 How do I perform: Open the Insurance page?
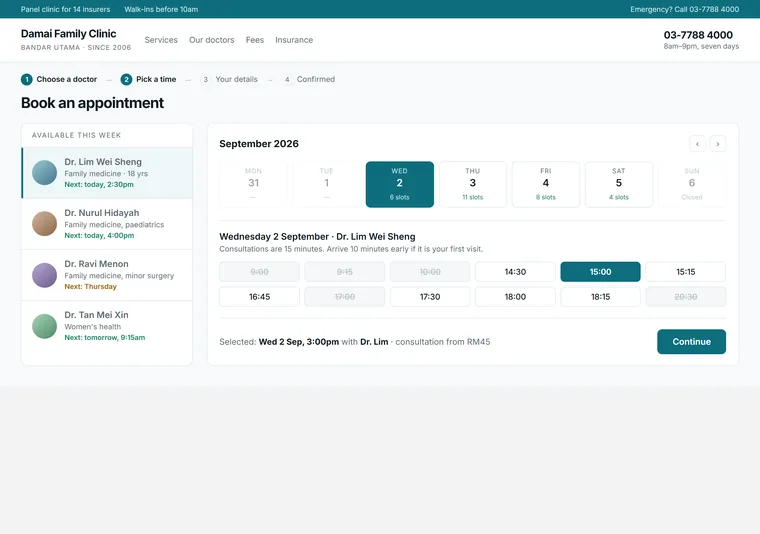click(x=294, y=40)
